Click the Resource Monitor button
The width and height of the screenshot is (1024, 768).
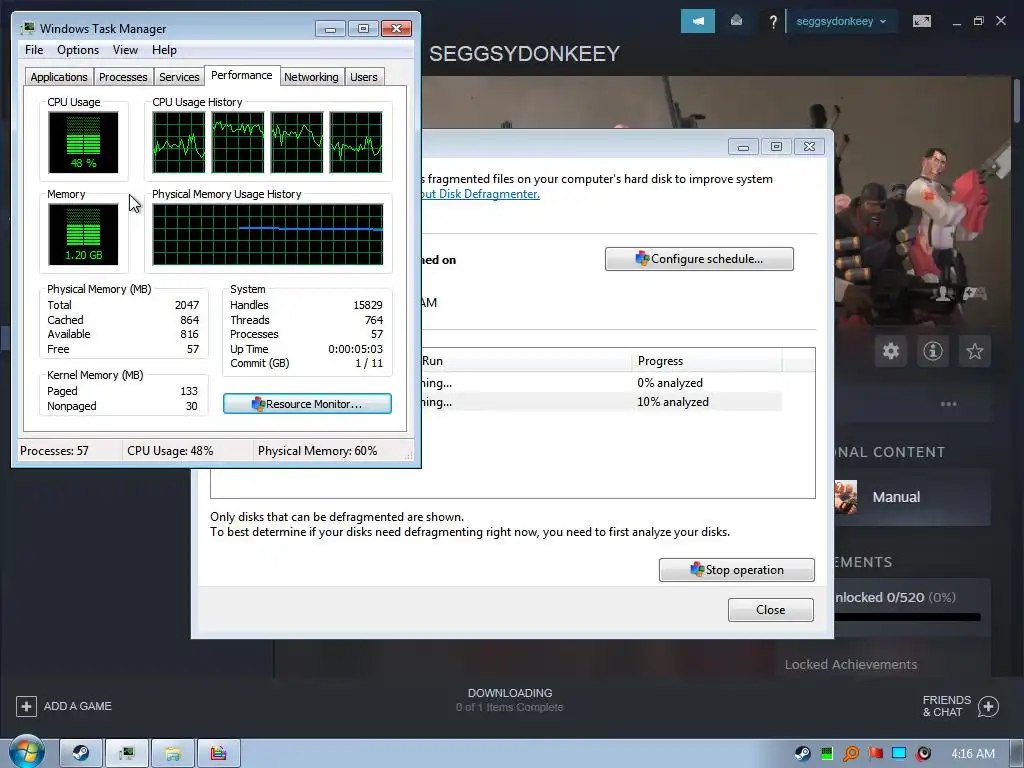(x=307, y=404)
